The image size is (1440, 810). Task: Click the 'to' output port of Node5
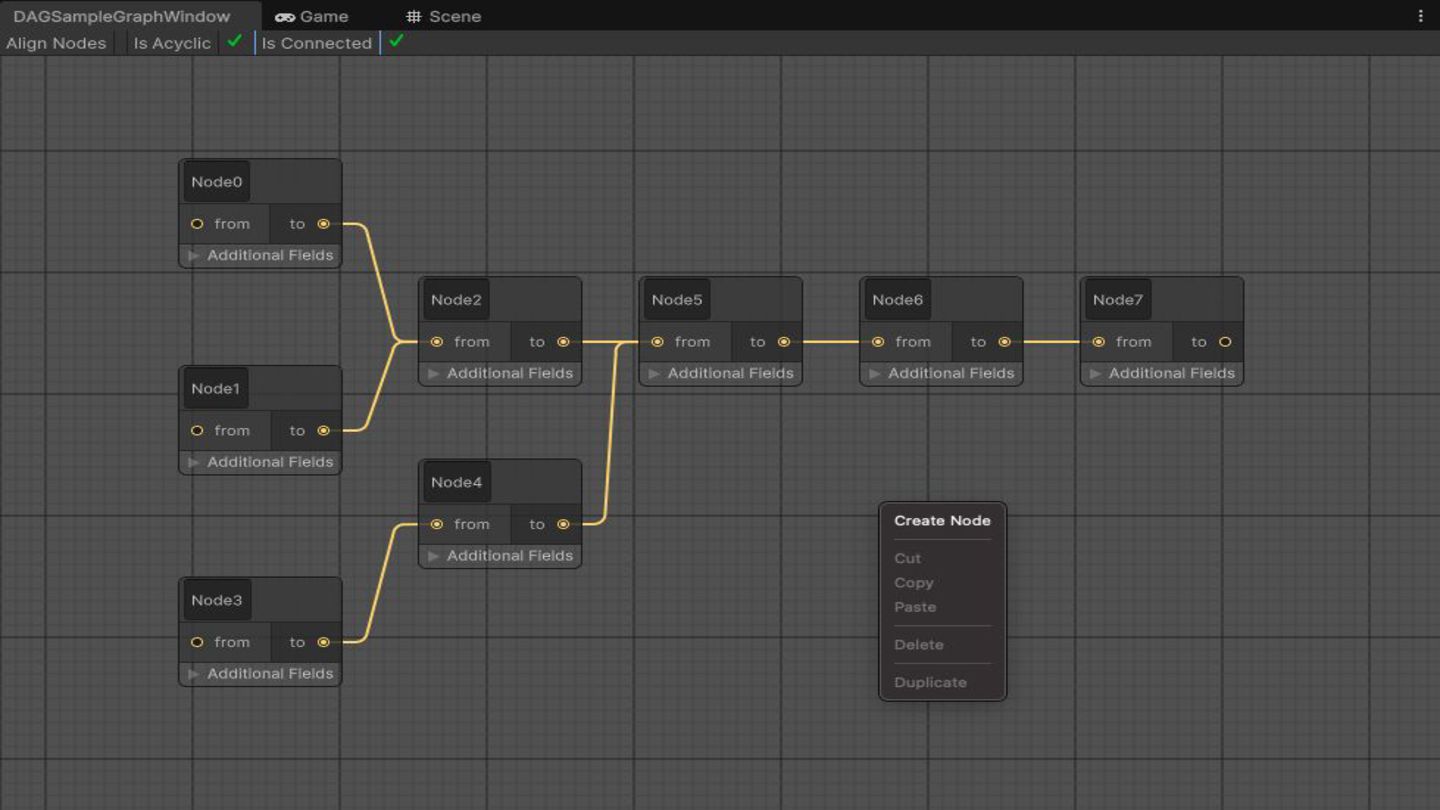click(784, 342)
